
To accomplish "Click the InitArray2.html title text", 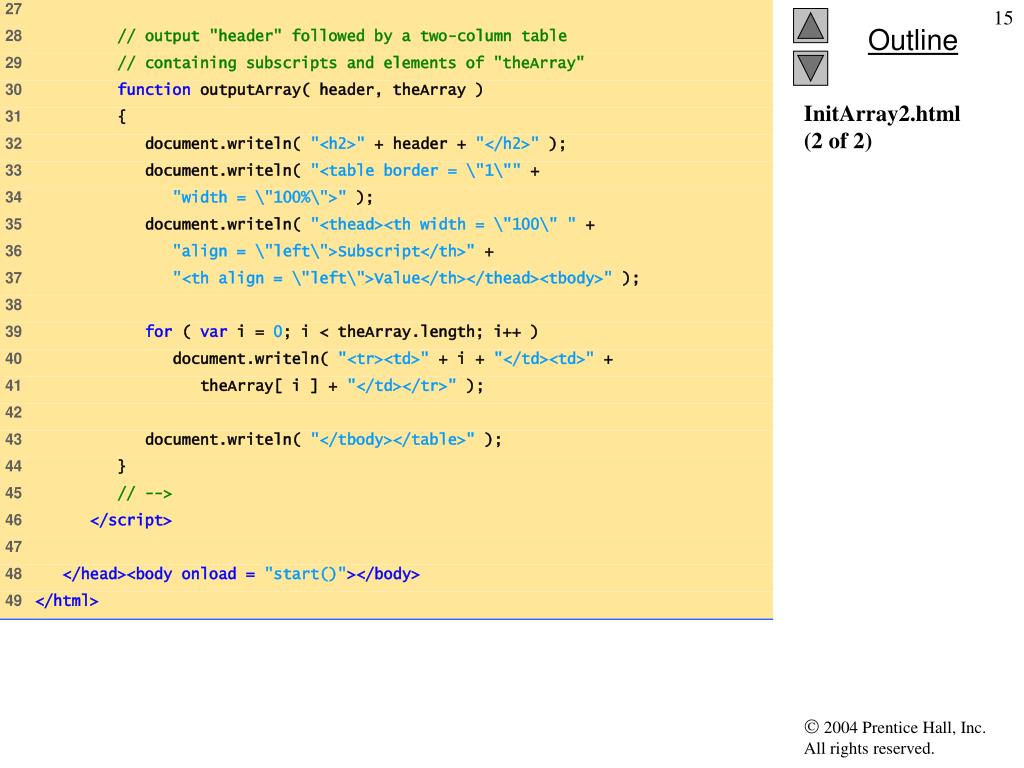I will click(882, 114).
